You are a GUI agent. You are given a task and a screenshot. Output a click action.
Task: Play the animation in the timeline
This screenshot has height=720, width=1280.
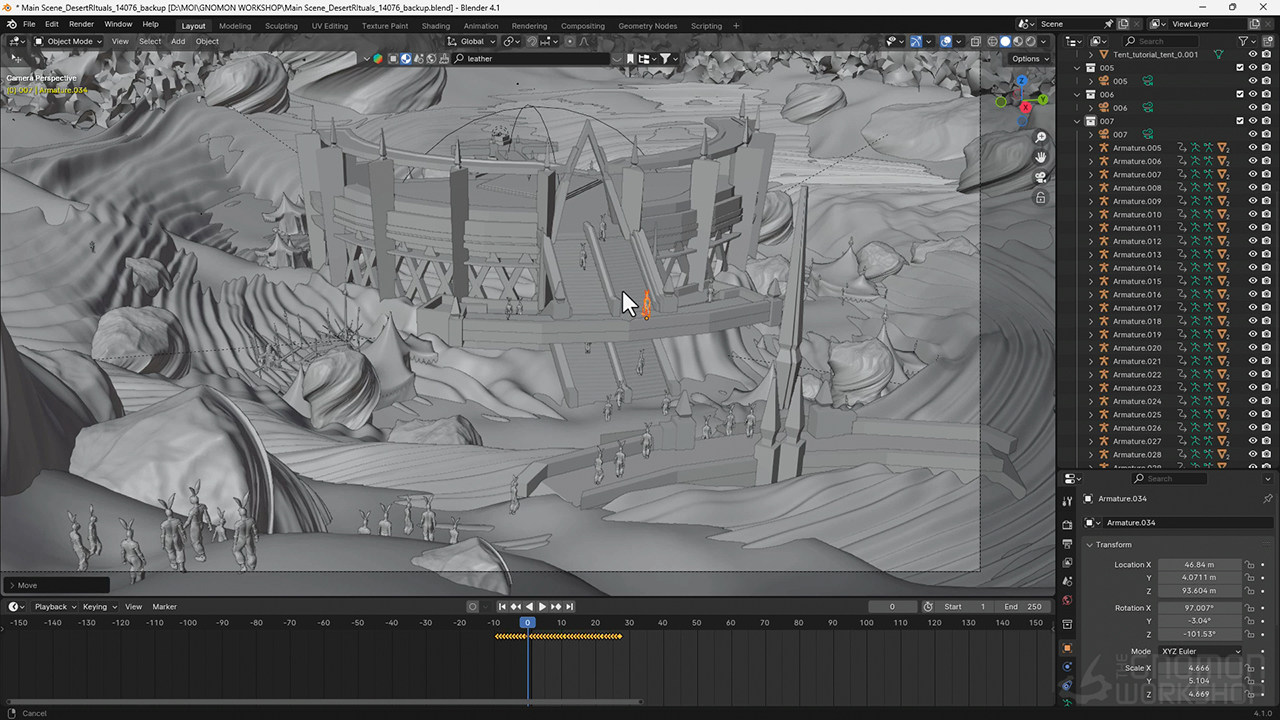(x=542, y=606)
